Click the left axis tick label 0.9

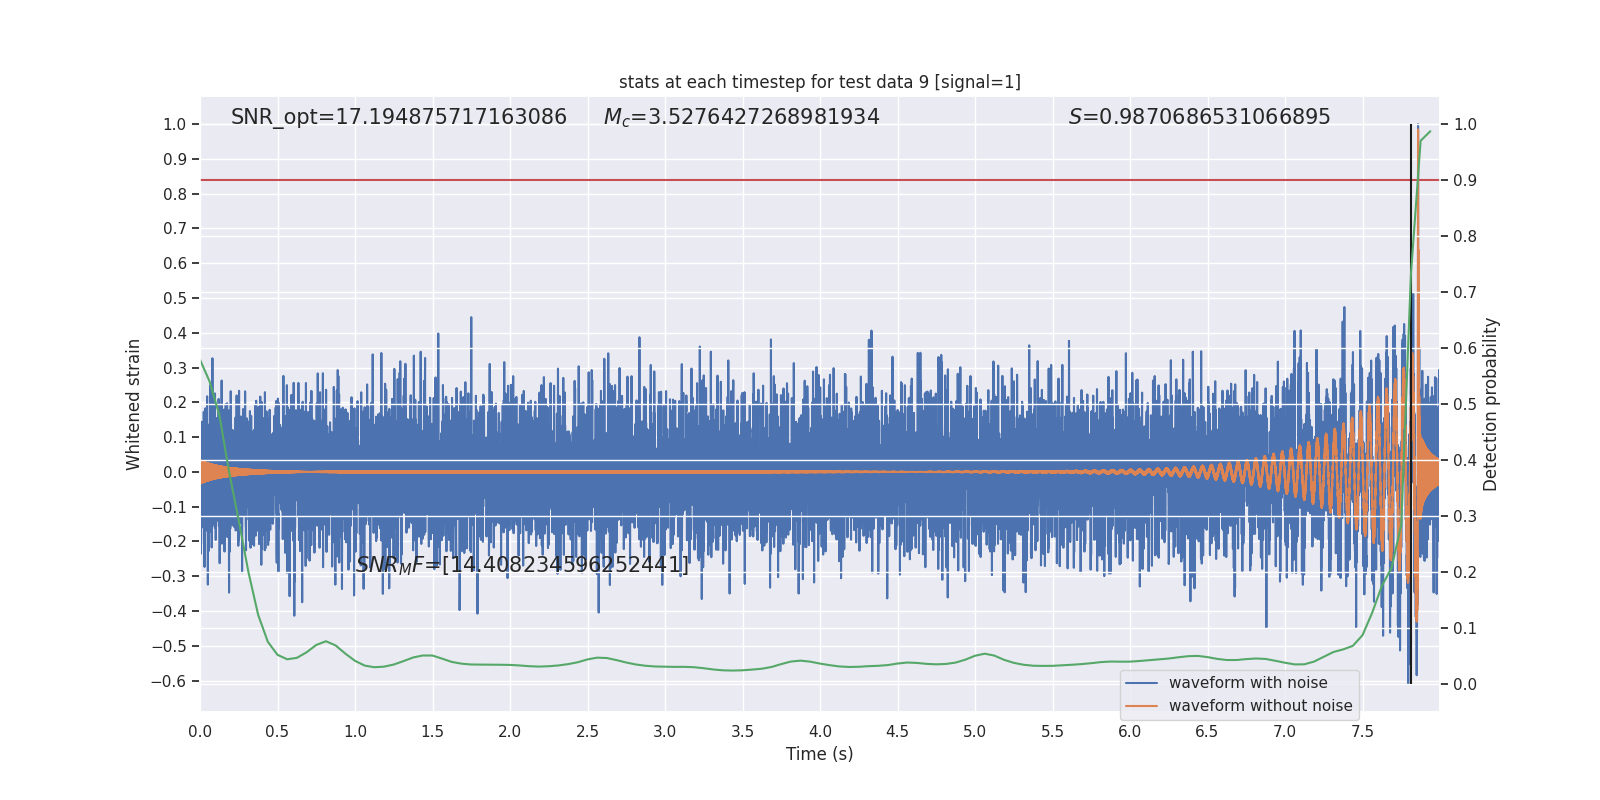pyautogui.click(x=175, y=159)
